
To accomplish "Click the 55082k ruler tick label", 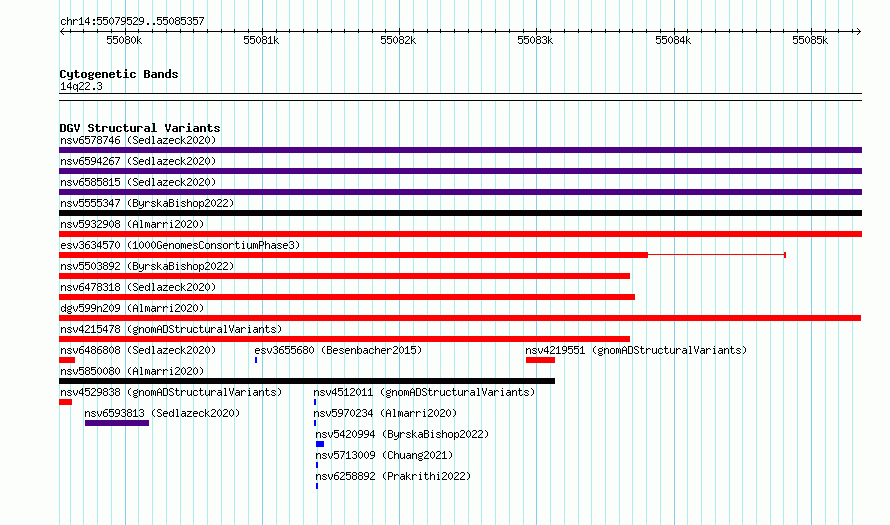I will pyautogui.click(x=398, y=40).
